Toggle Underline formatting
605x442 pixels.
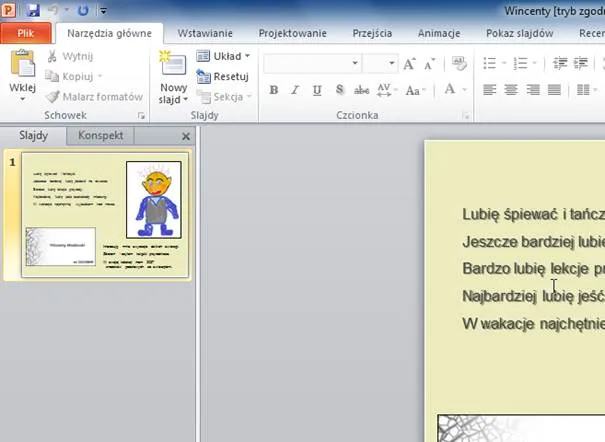(317, 90)
